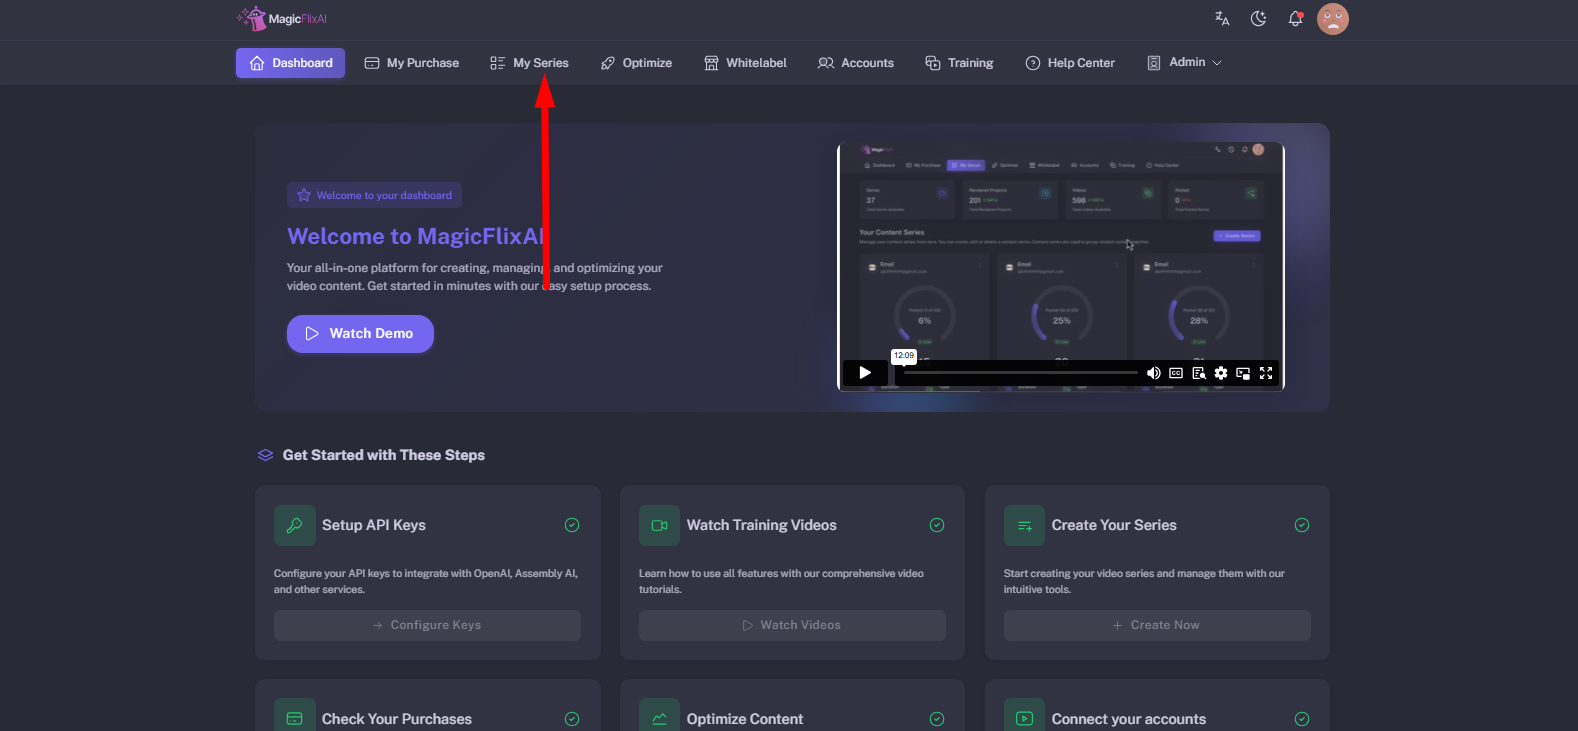The width and height of the screenshot is (1578, 731).
Task: Click the Create Now button
Action: click(1157, 625)
